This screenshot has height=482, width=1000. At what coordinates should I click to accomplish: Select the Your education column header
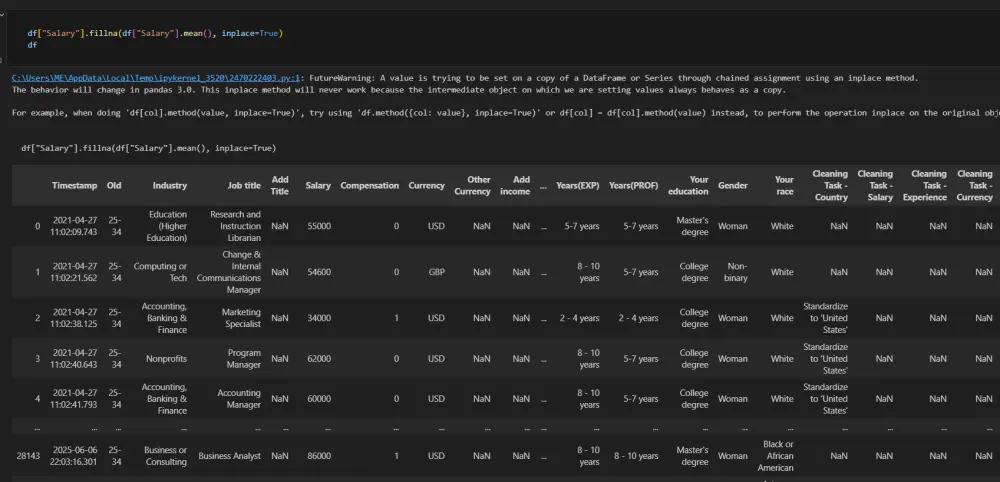(x=688, y=186)
